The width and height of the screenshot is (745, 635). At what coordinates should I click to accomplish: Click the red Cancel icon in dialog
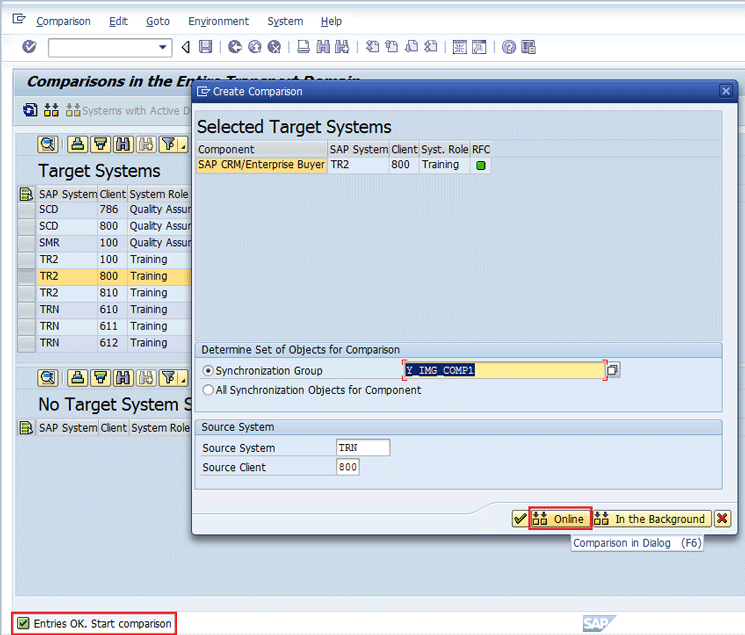722,519
